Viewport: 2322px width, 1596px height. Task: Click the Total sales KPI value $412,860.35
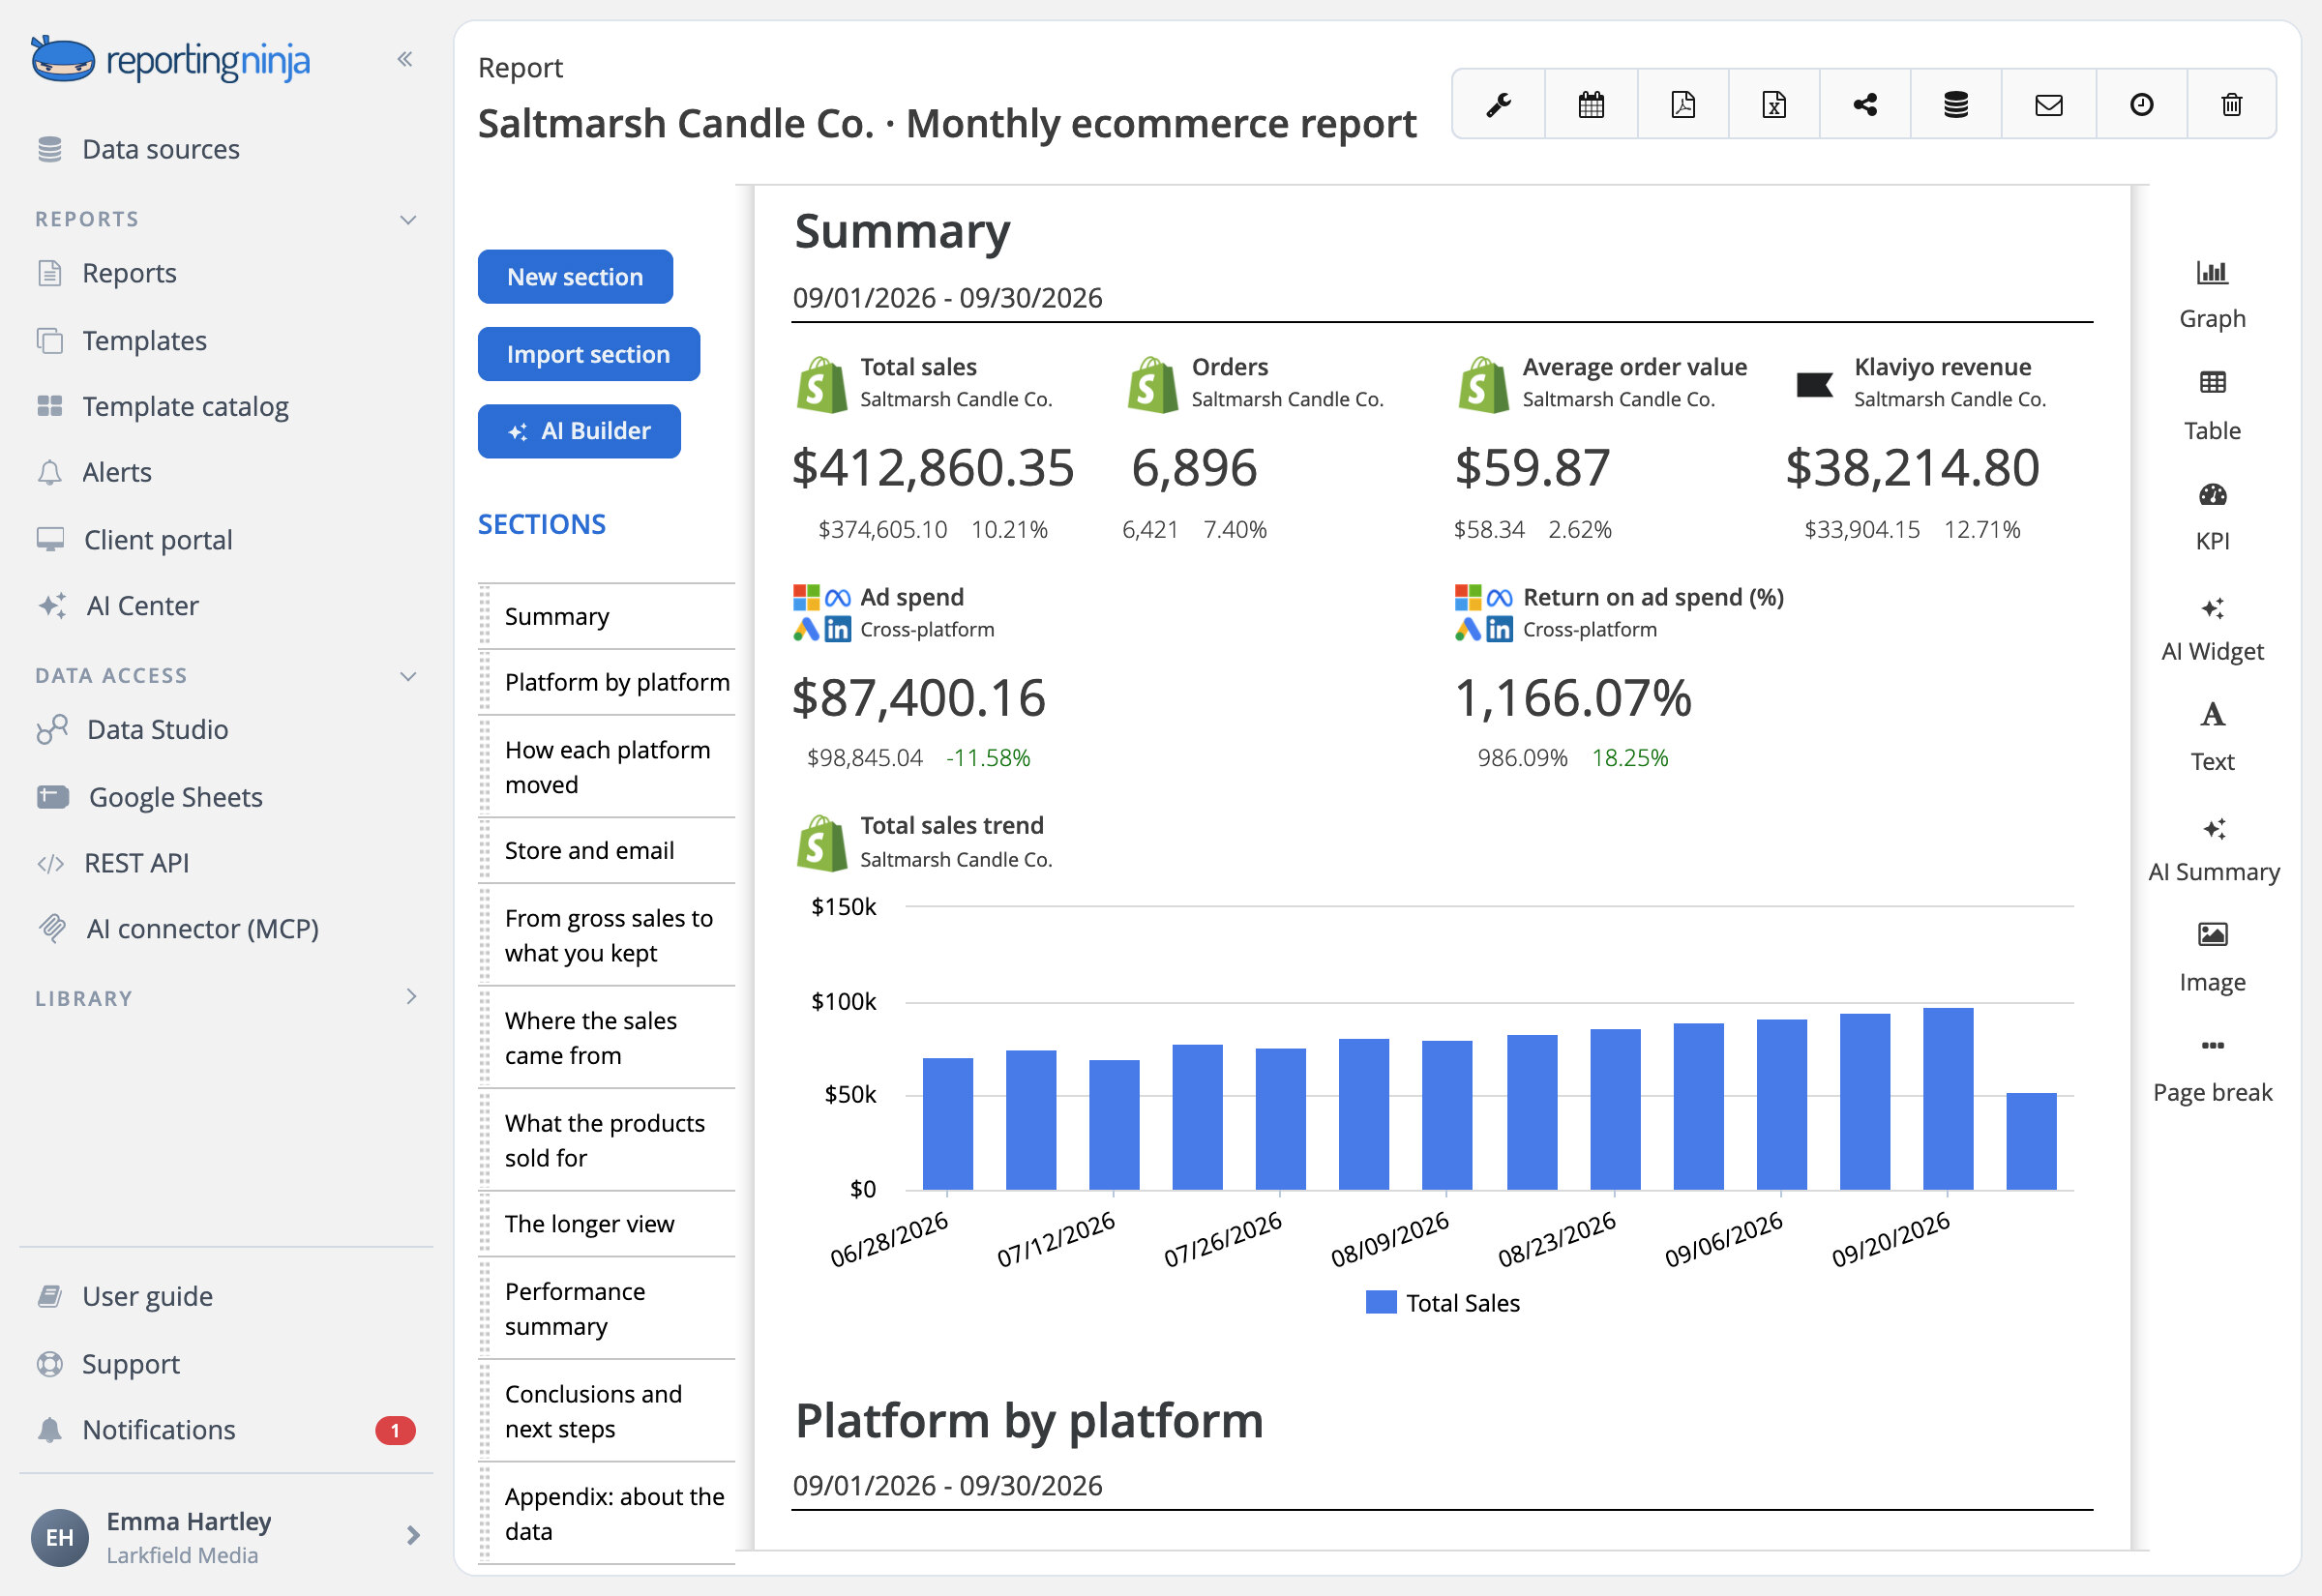pyautogui.click(x=932, y=468)
